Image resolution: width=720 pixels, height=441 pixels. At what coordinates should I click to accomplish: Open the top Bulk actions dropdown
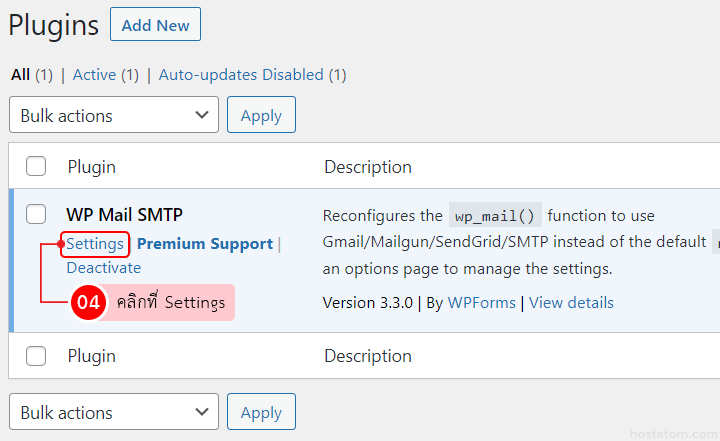[x=114, y=115]
